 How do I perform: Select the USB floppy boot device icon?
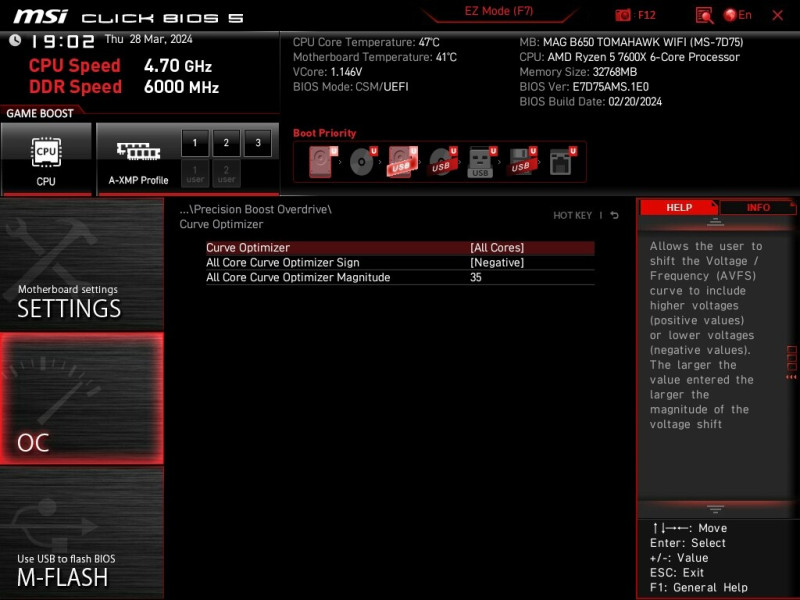pyautogui.click(x=521, y=162)
